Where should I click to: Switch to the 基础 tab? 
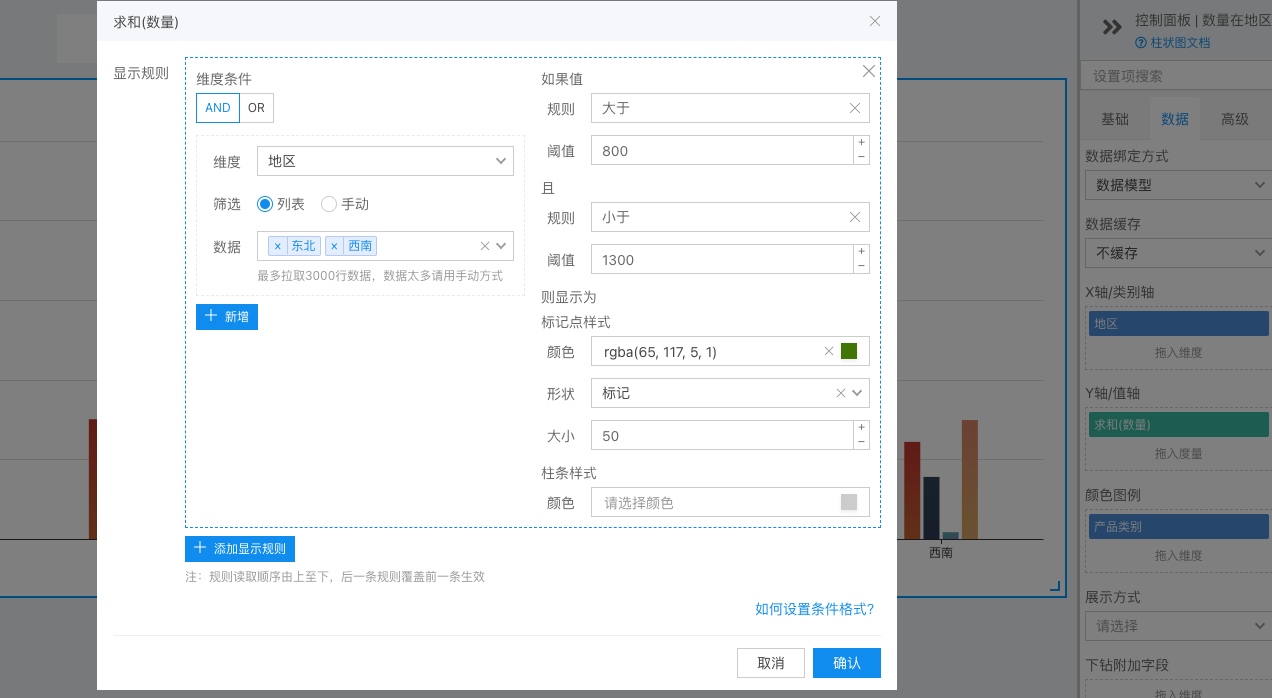pos(1115,119)
